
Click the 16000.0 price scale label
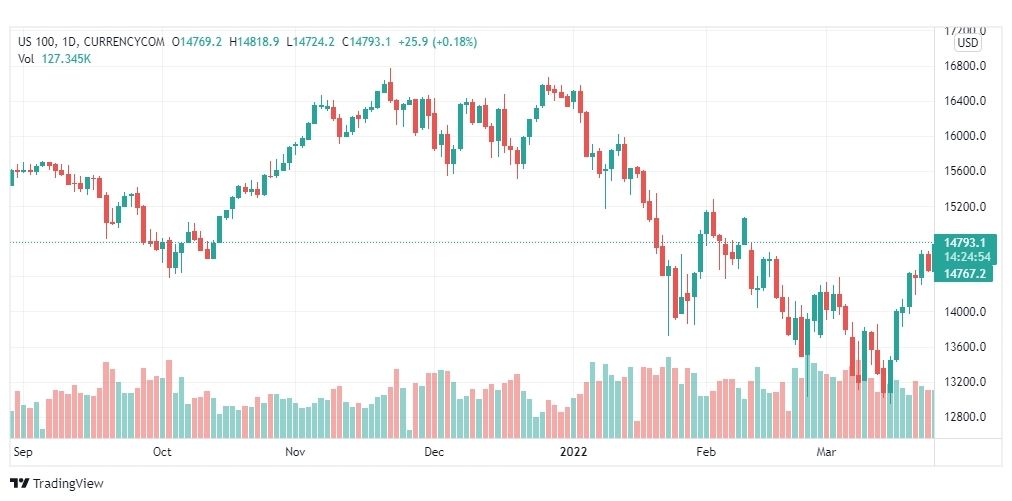click(x=965, y=136)
